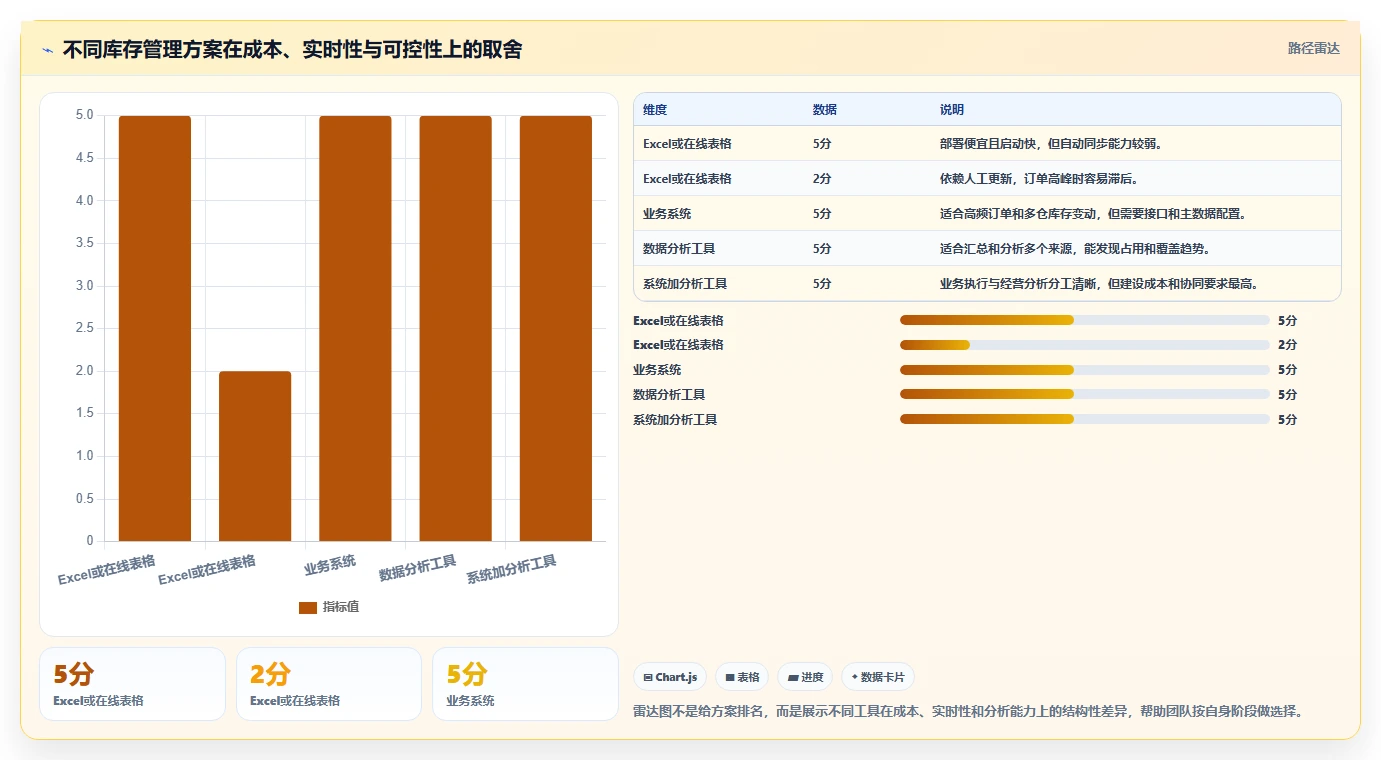
Task: Click the 0 y-axis tick label
Action: coord(90,541)
